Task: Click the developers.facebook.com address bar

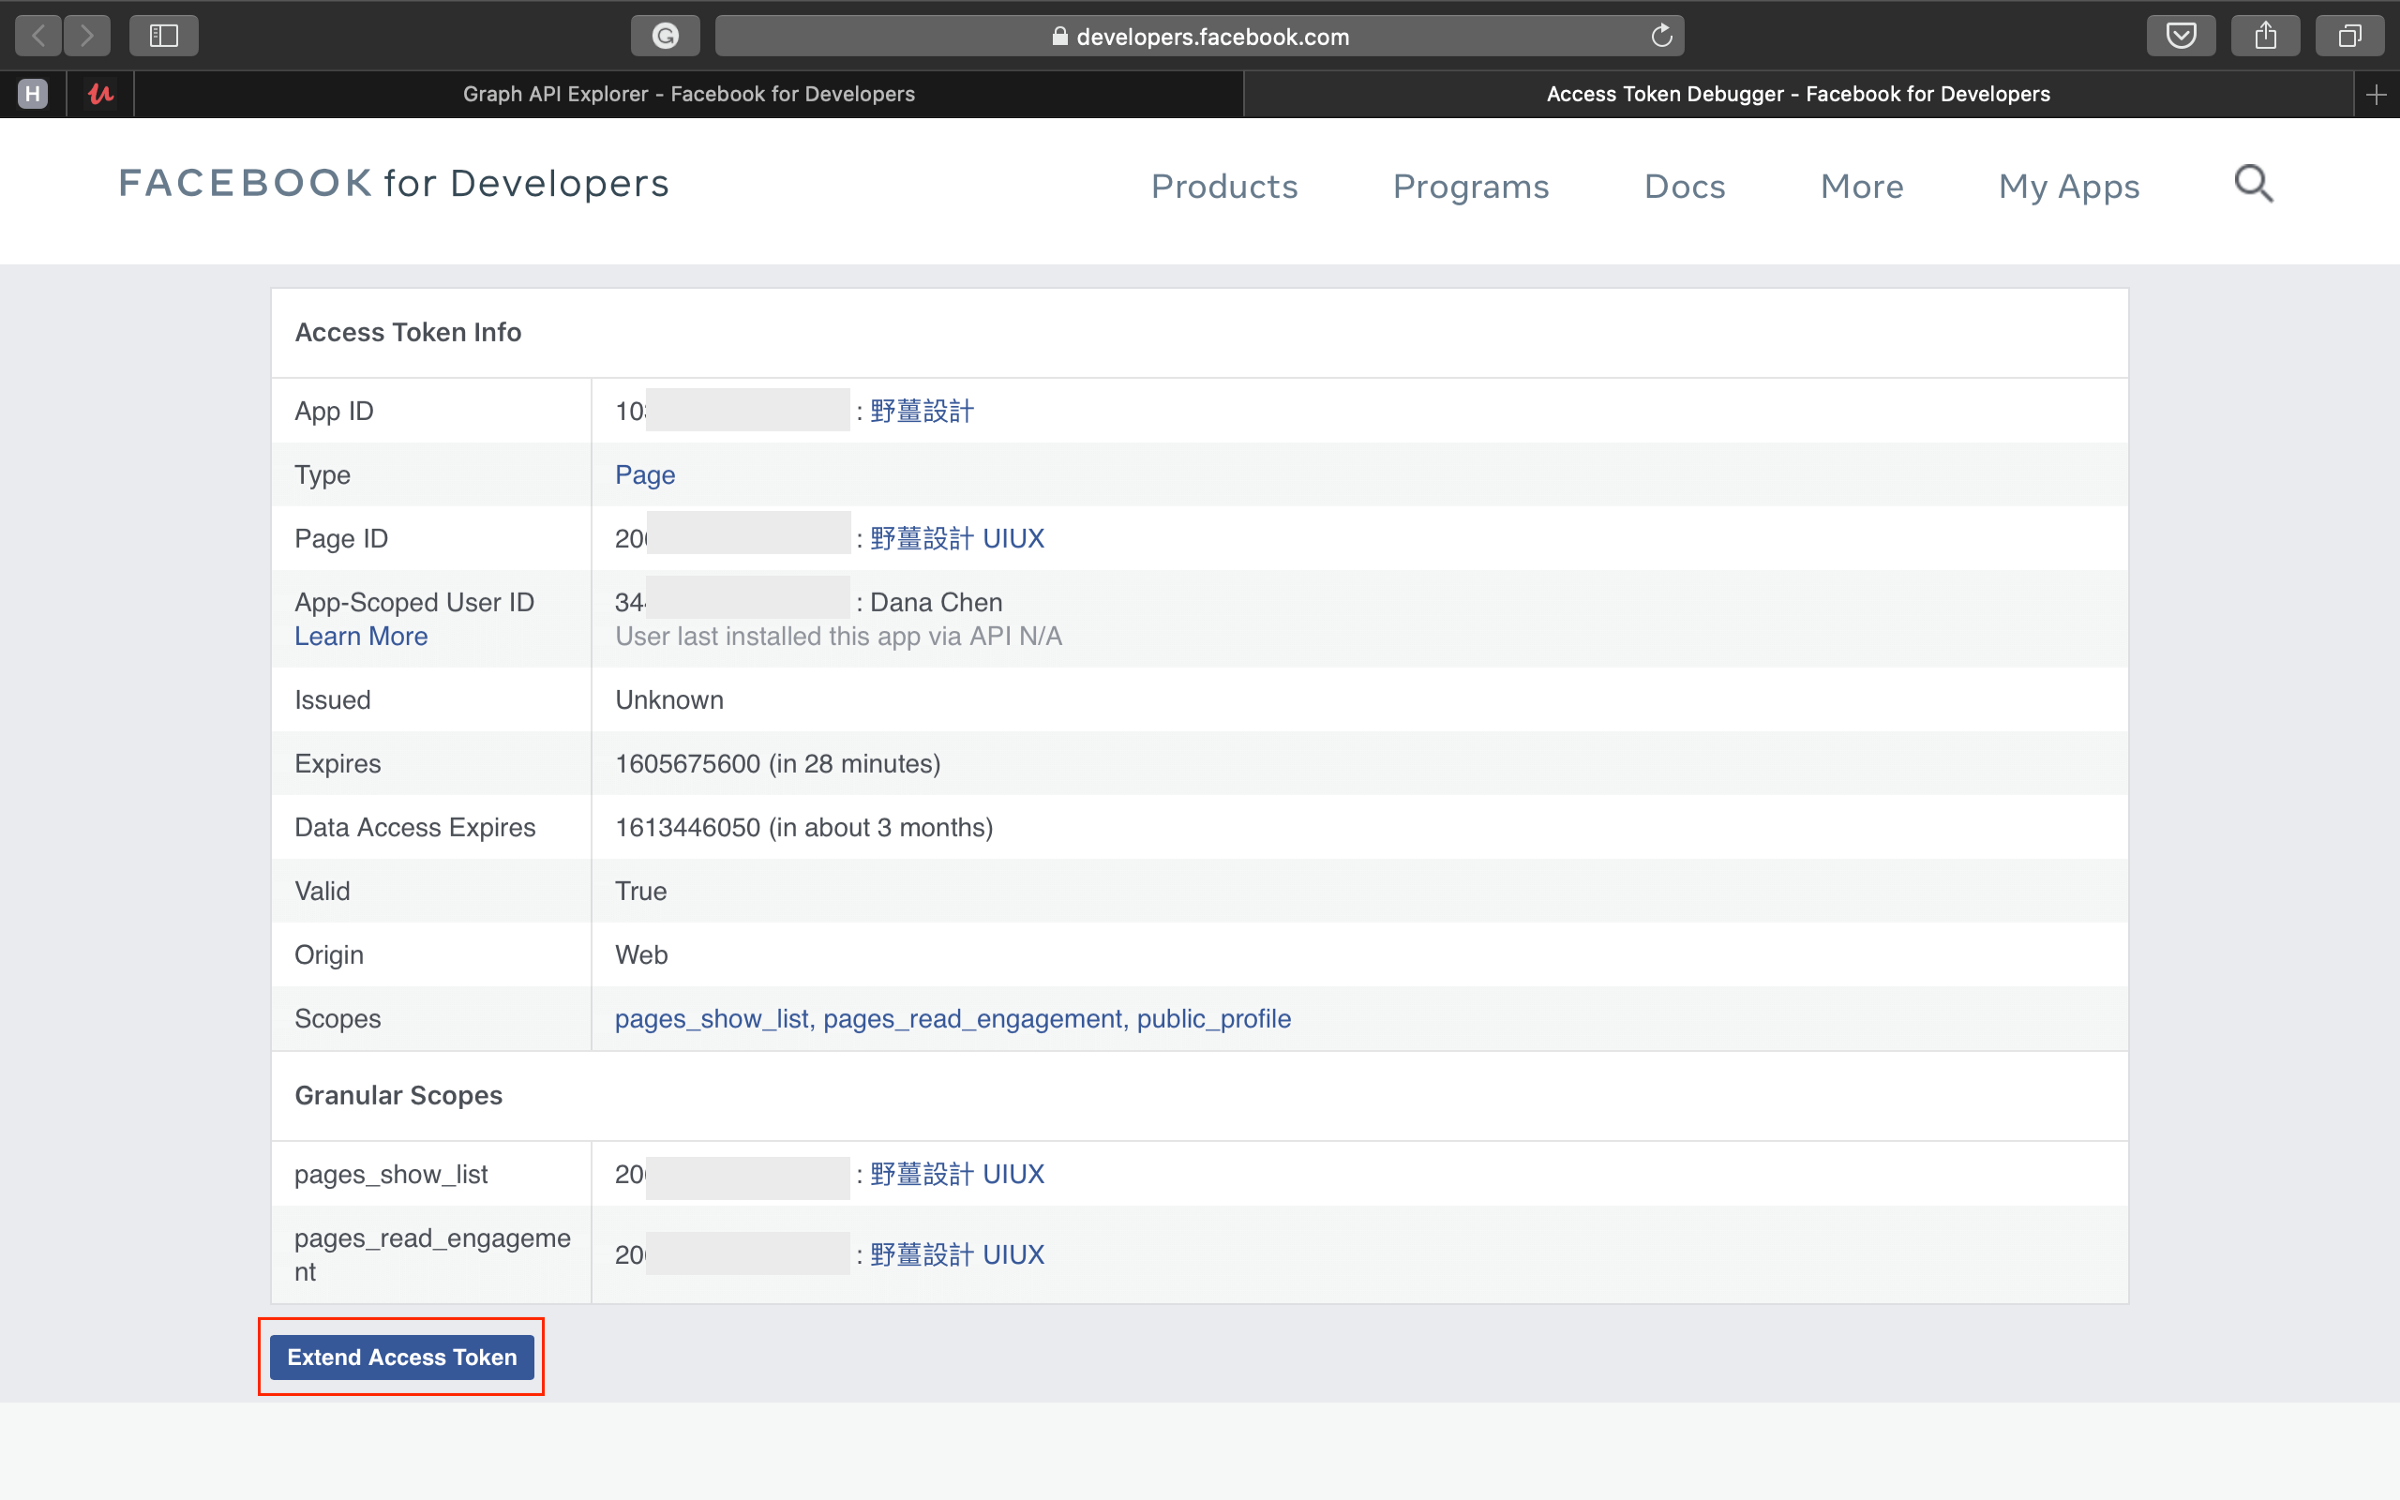Action: coord(1200,36)
